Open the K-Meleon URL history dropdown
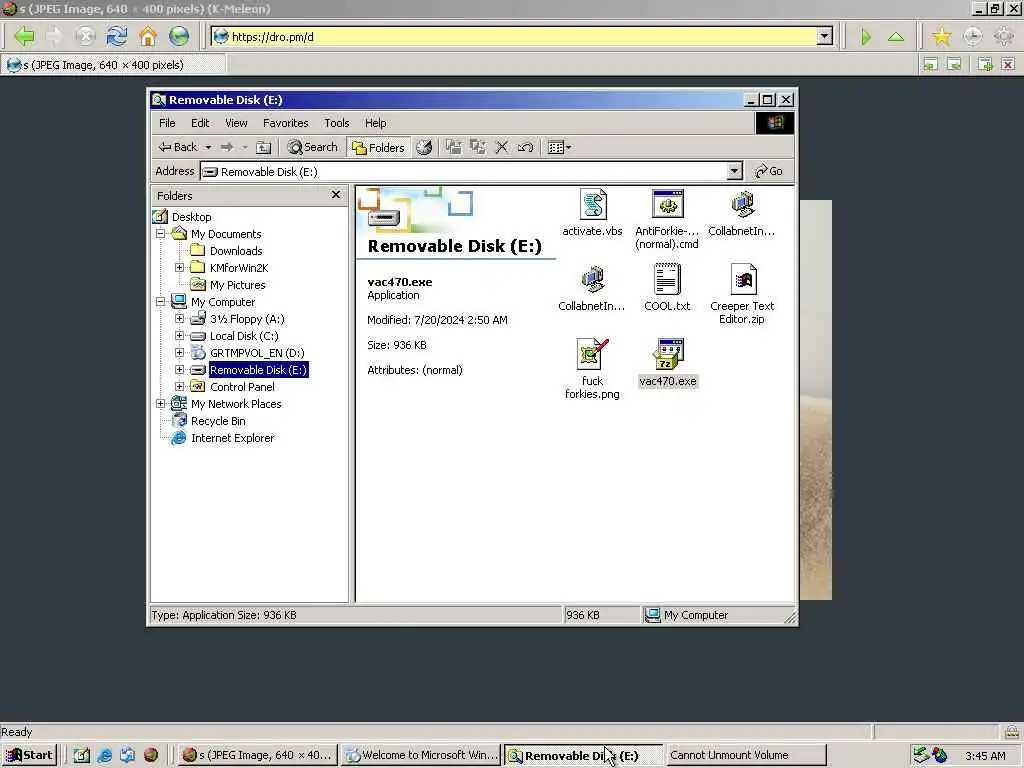Viewport: 1024px width, 768px height. coord(825,37)
